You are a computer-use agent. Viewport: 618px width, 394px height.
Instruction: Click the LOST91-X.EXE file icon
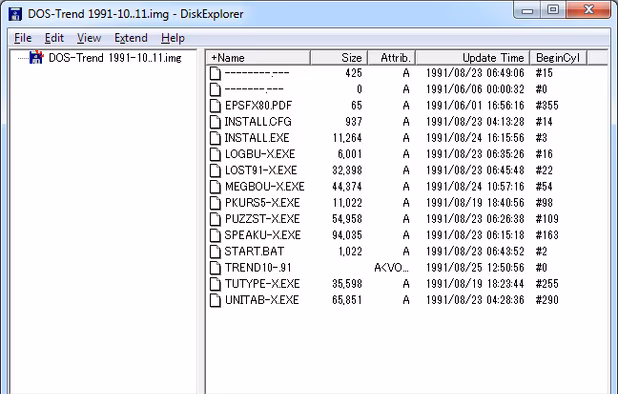point(215,170)
